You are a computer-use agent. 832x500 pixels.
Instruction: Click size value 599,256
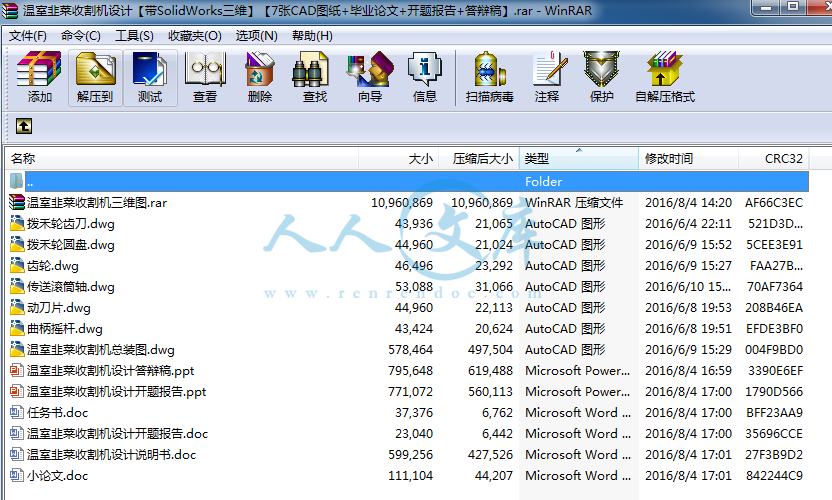[x=410, y=454]
